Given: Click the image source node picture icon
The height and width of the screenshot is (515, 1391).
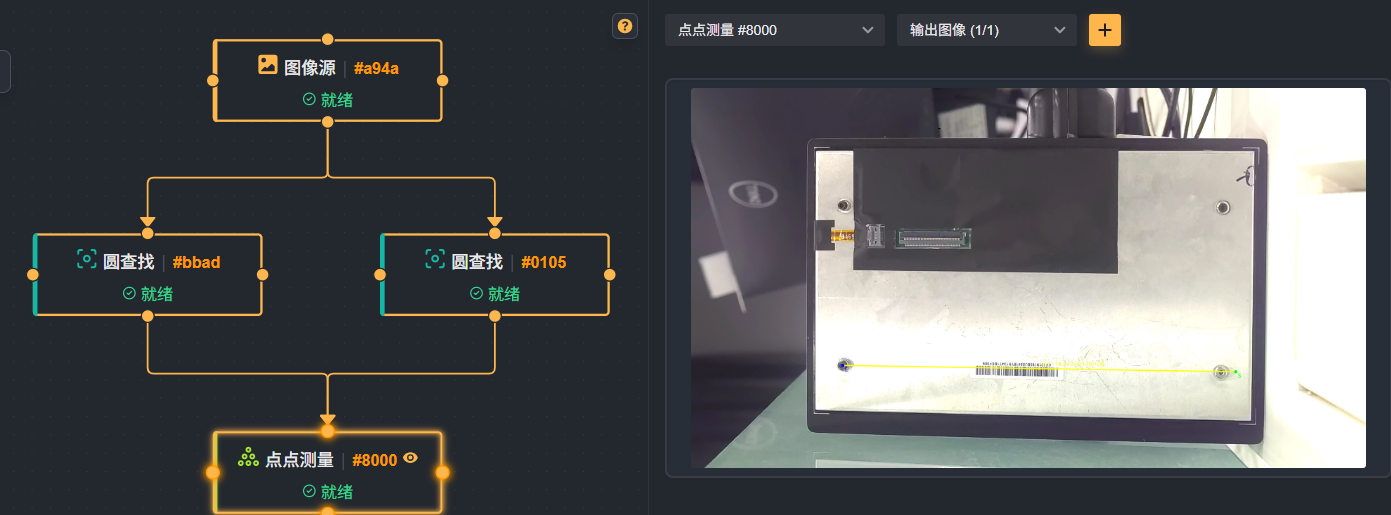Looking at the screenshot, I should 267,65.
